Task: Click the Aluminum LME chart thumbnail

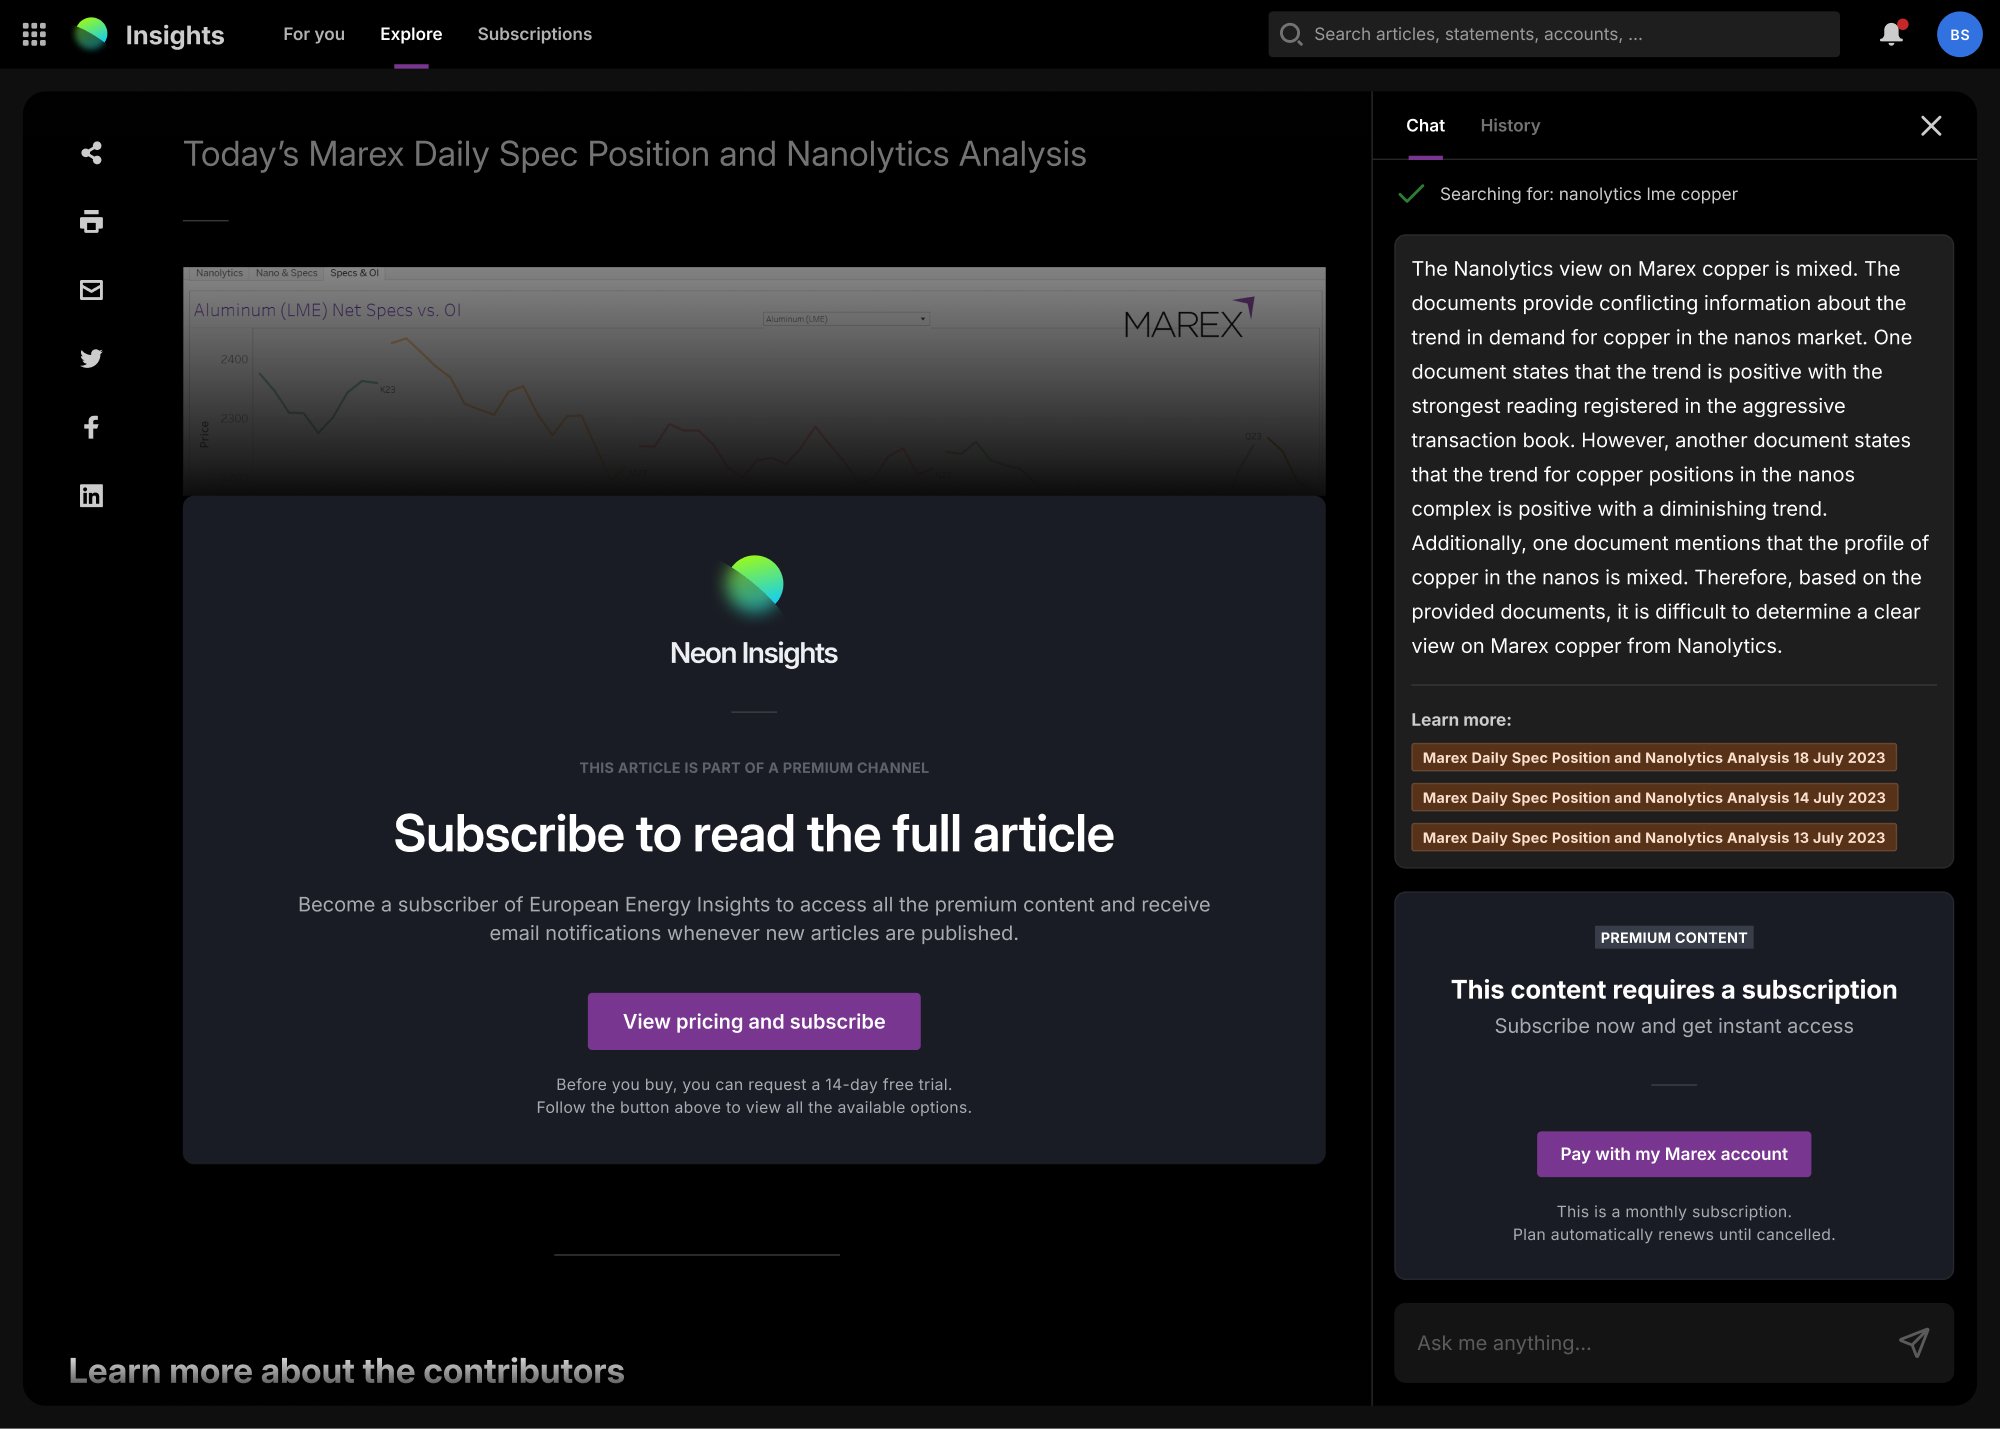Action: (x=754, y=380)
